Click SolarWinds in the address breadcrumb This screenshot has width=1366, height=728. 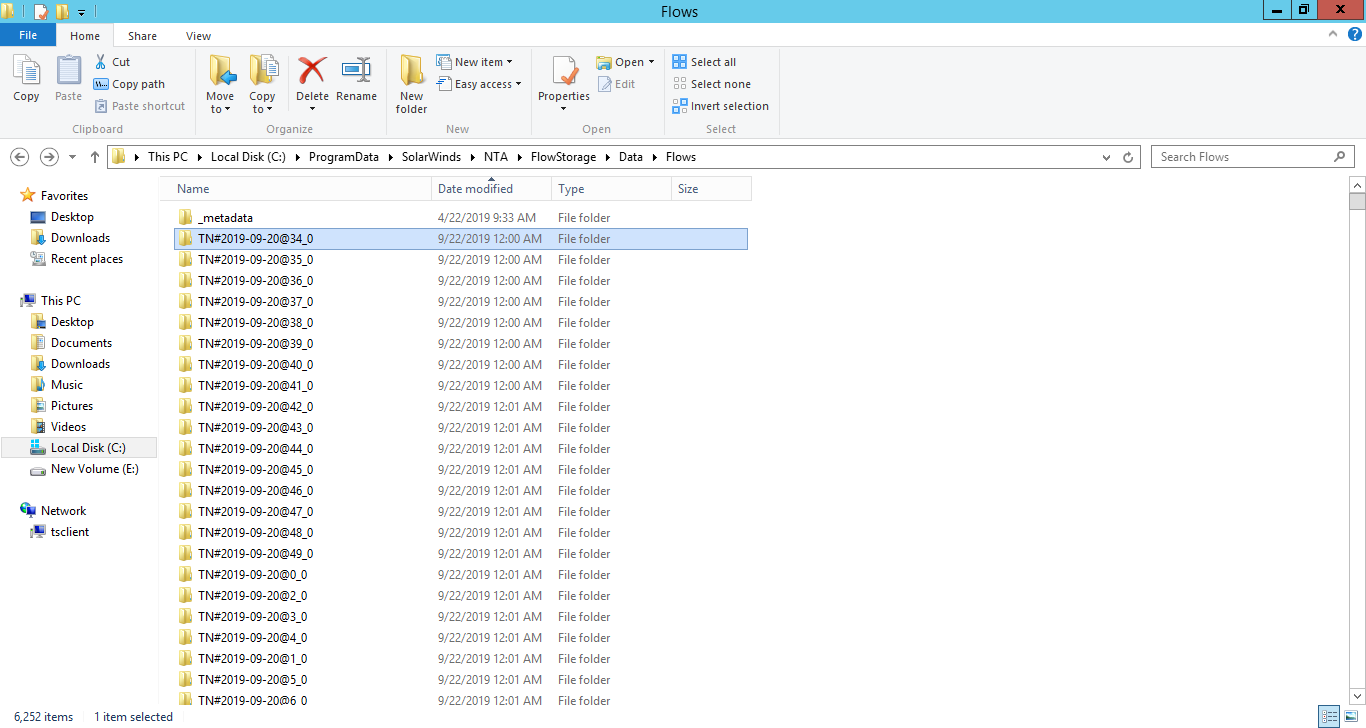click(x=429, y=157)
